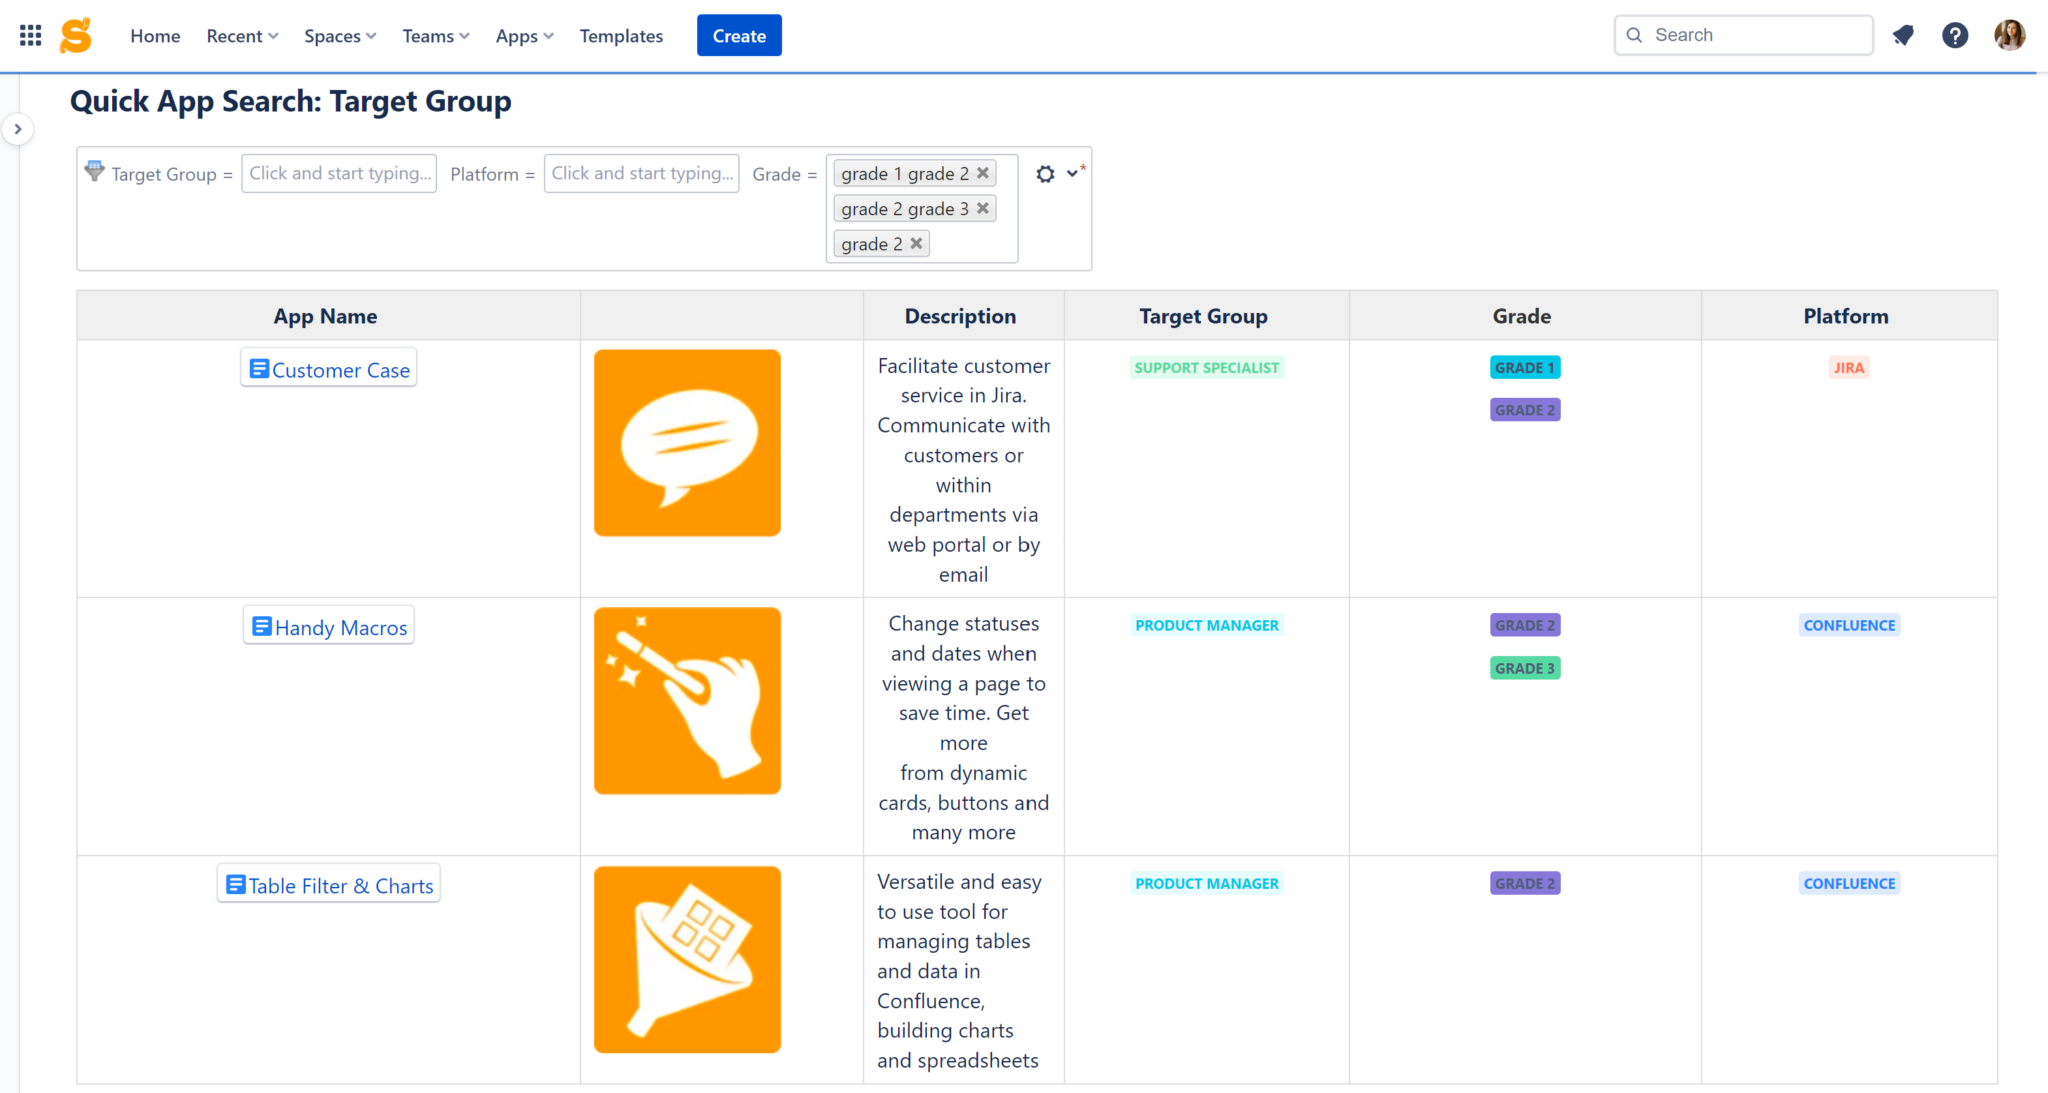The image size is (2048, 1093).
Task: Open the app grid launcher
Action: [29, 34]
